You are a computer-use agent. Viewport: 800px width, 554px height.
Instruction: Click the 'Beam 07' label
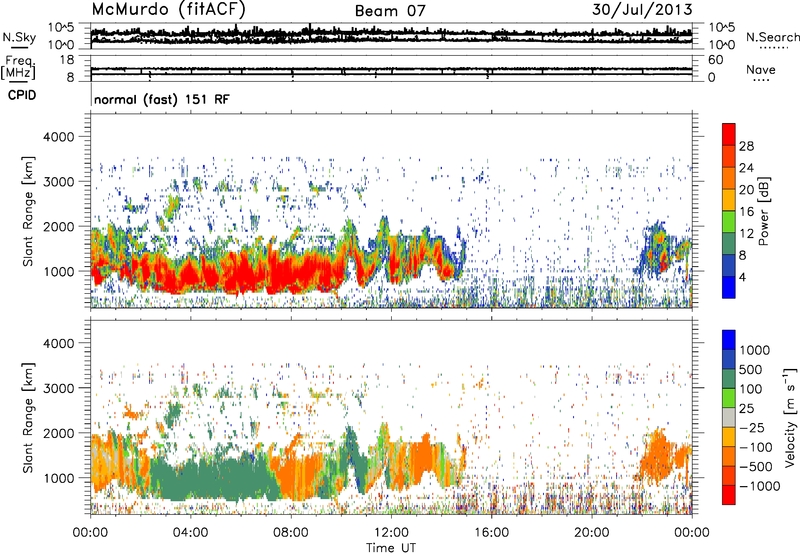coord(390,11)
